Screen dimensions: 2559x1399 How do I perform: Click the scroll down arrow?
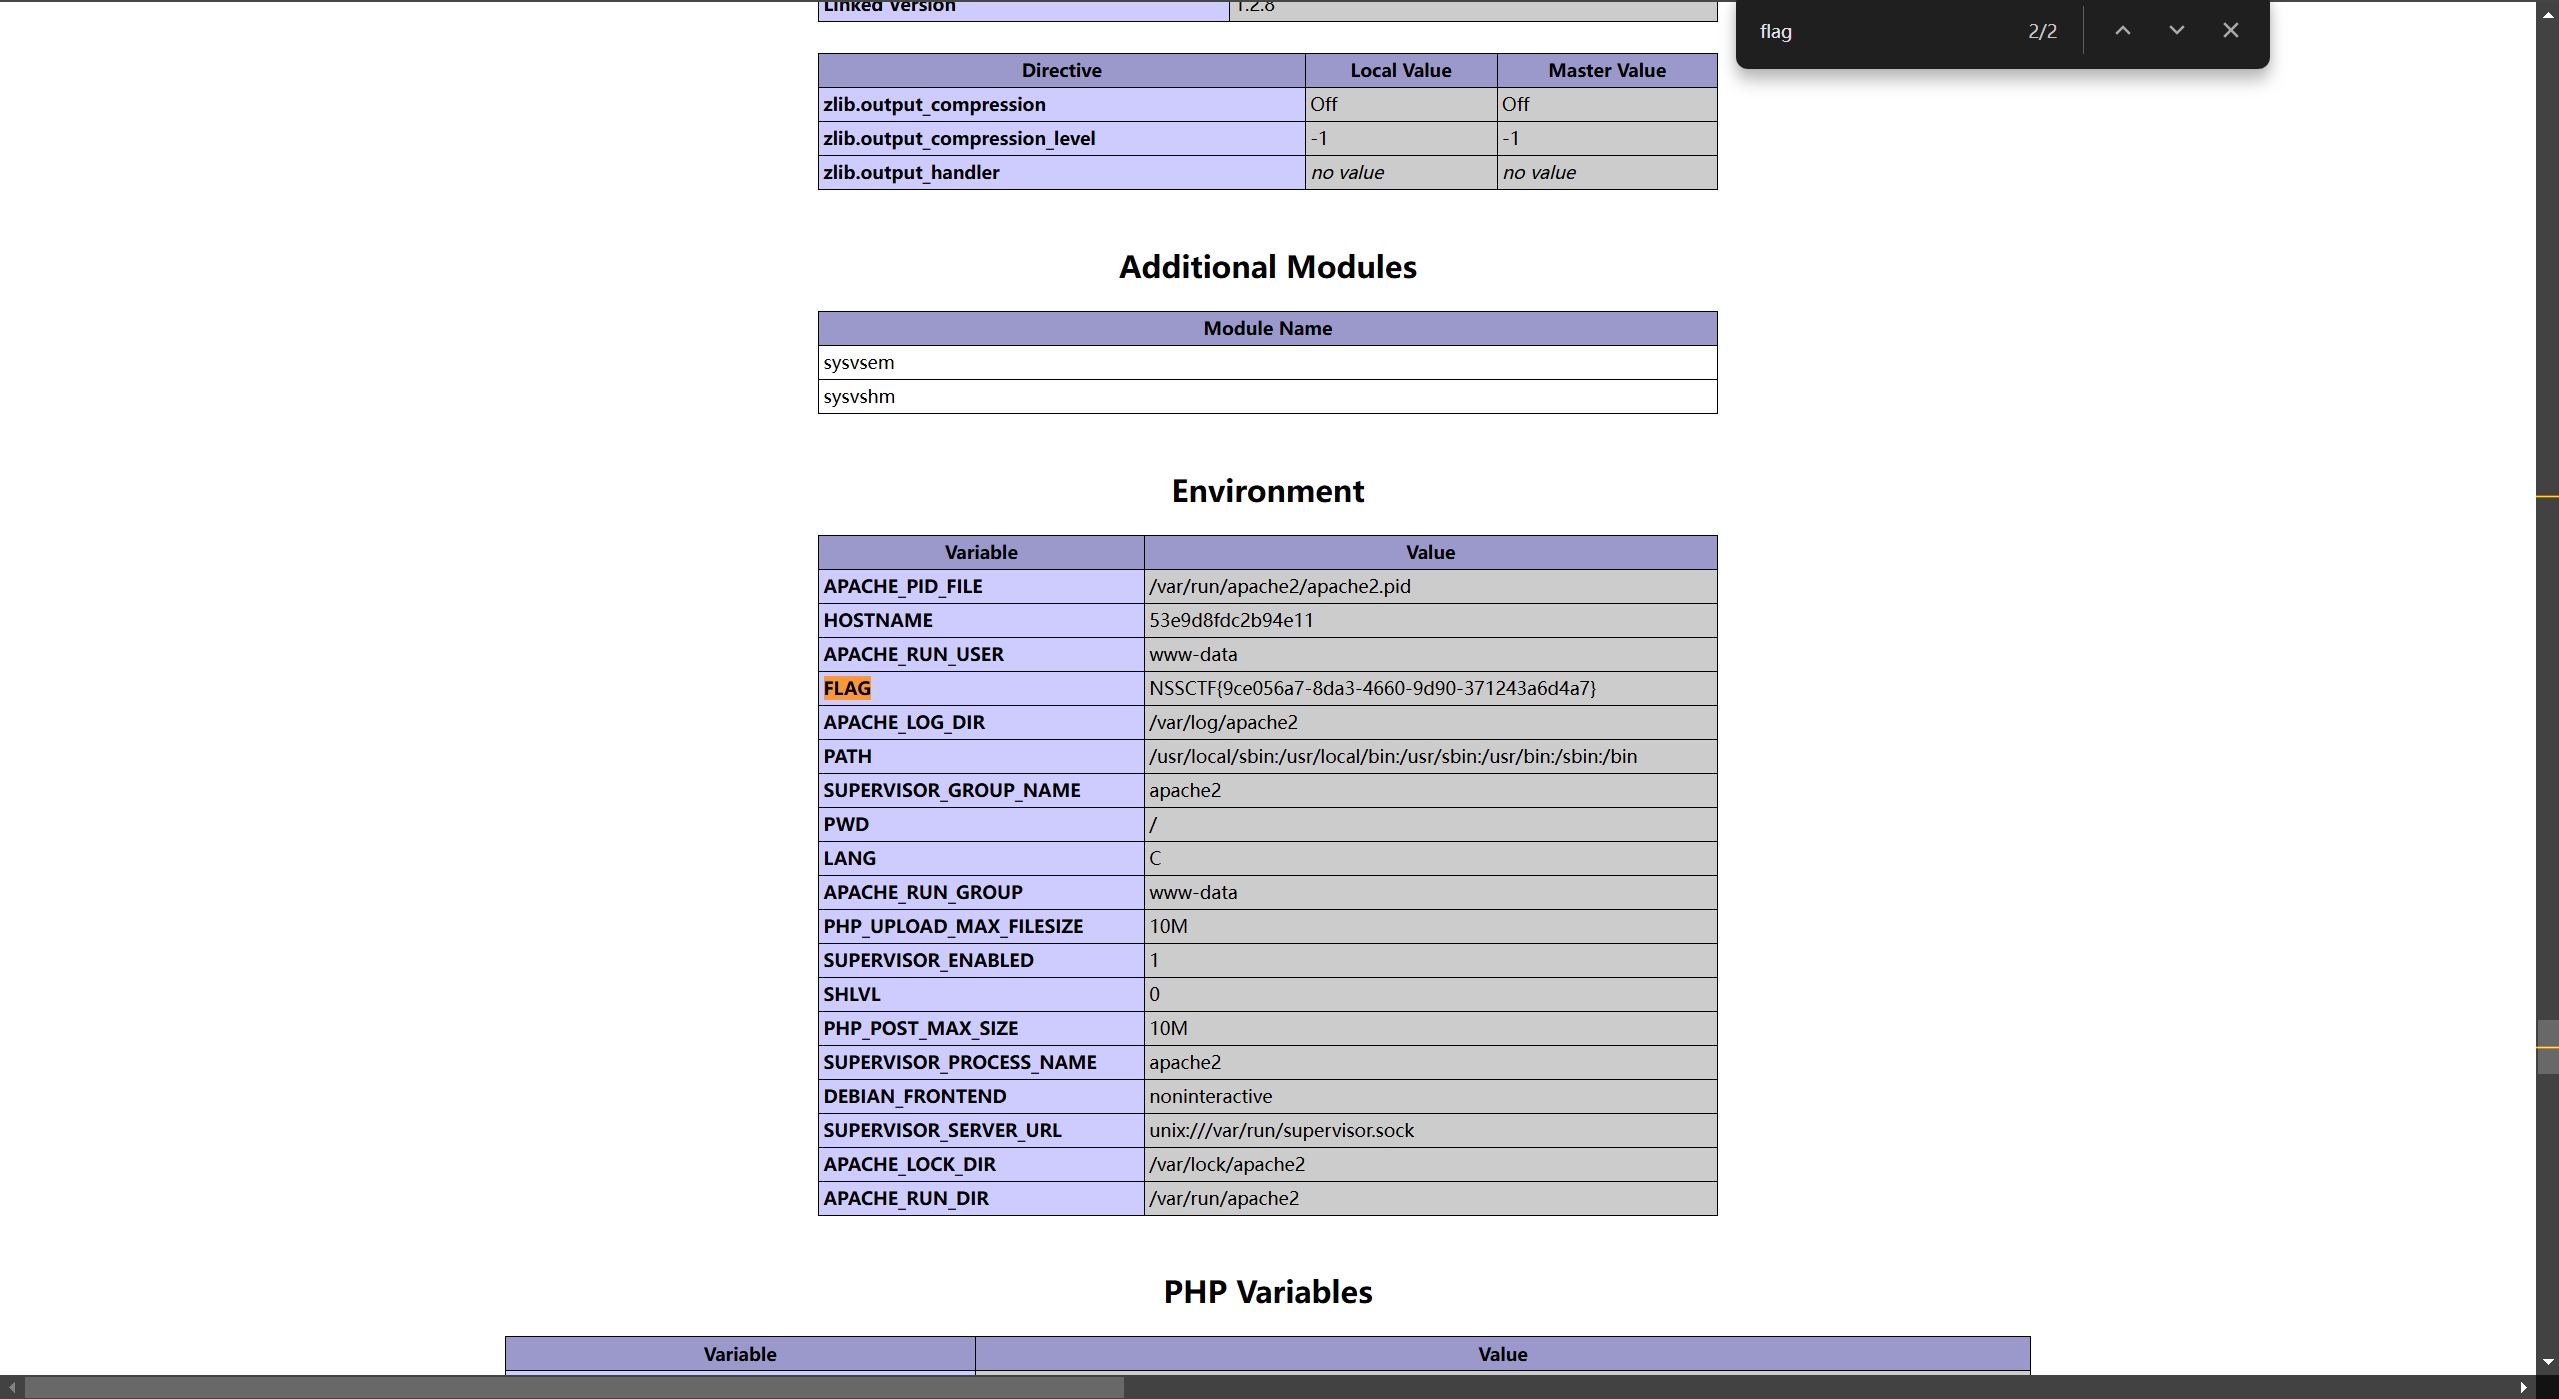click(2548, 1362)
